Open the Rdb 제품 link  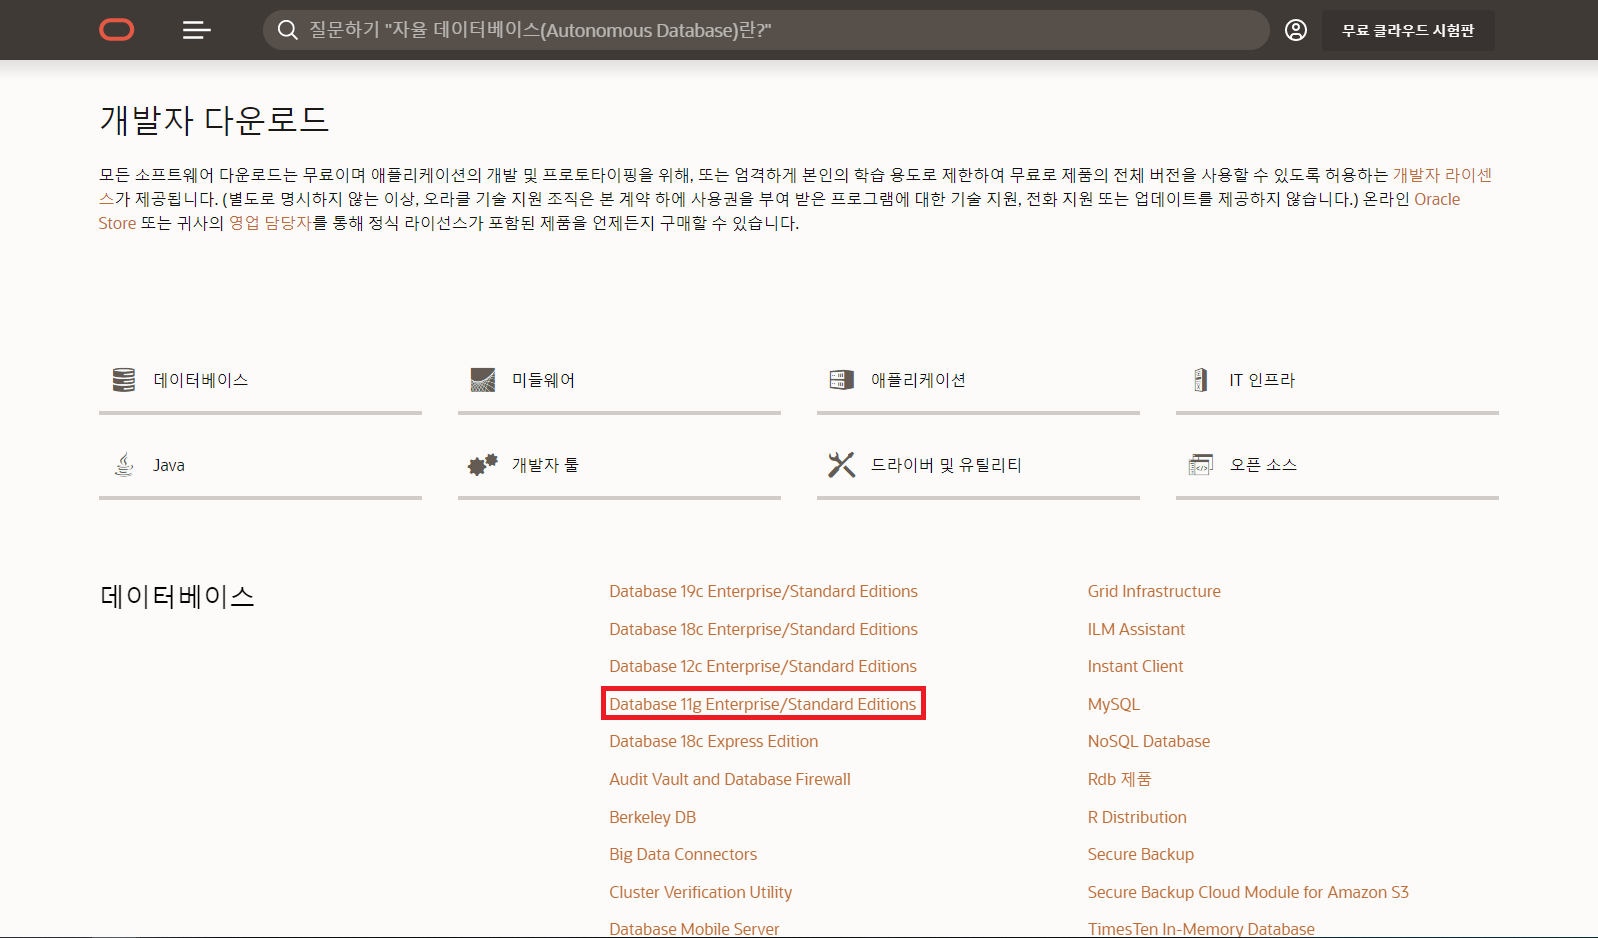[x=1119, y=779]
